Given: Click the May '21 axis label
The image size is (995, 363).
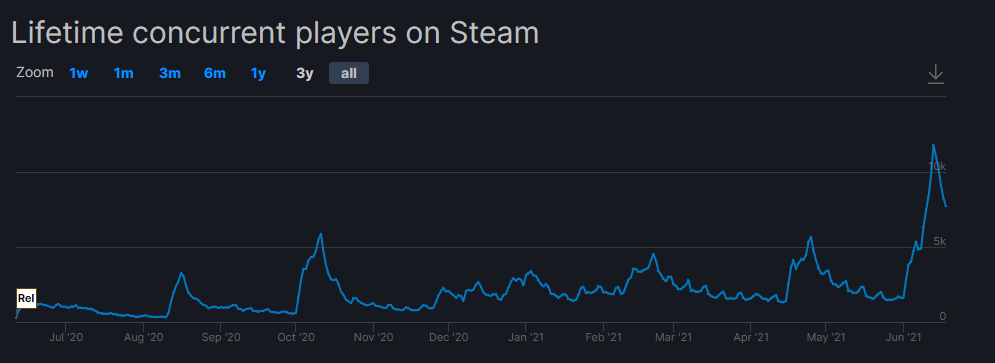Looking at the screenshot, I should pos(826,337).
